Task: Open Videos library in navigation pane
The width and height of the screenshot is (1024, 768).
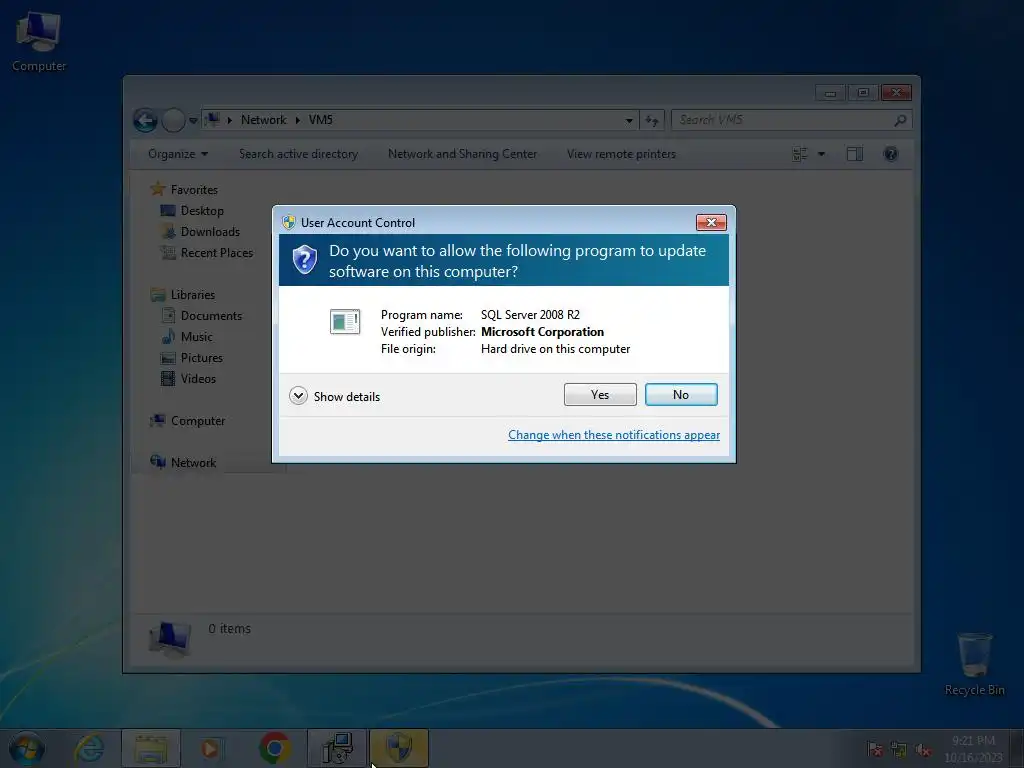Action: pos(198,378)
